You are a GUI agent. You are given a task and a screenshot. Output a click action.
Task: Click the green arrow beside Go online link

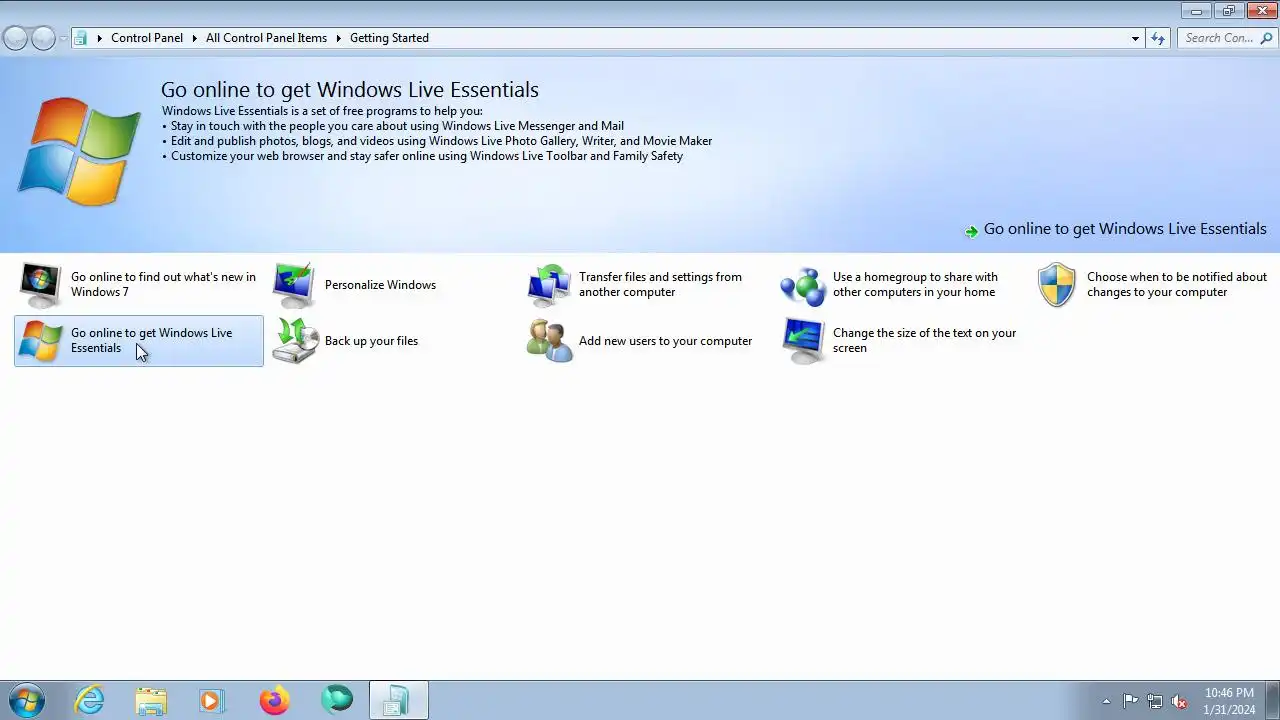click(971, 231)
